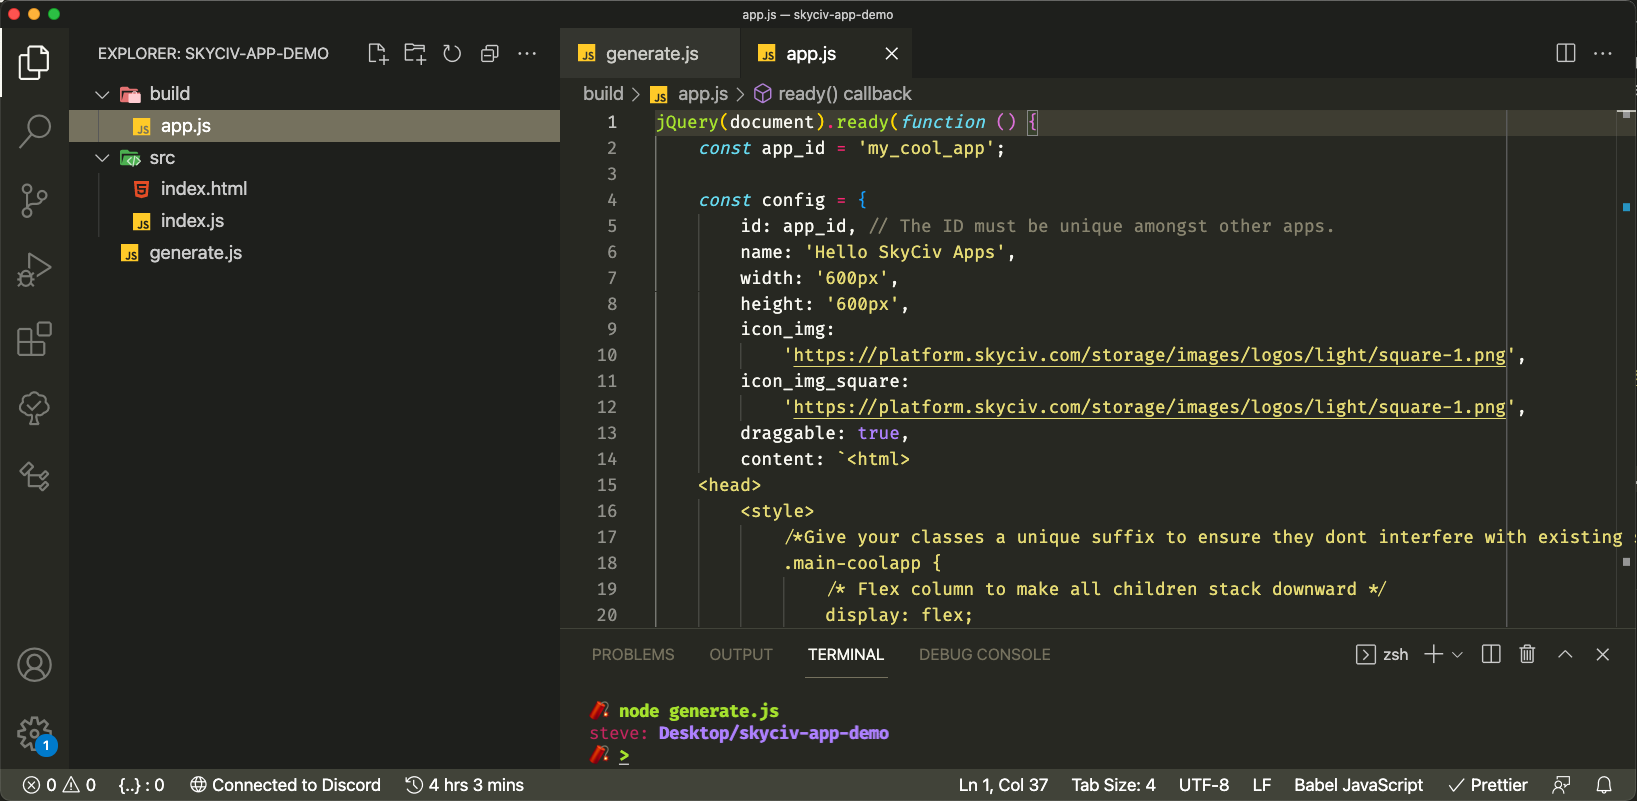Open the Search view in activity bar
The image size is (1637, 801).
pos(34,131)
